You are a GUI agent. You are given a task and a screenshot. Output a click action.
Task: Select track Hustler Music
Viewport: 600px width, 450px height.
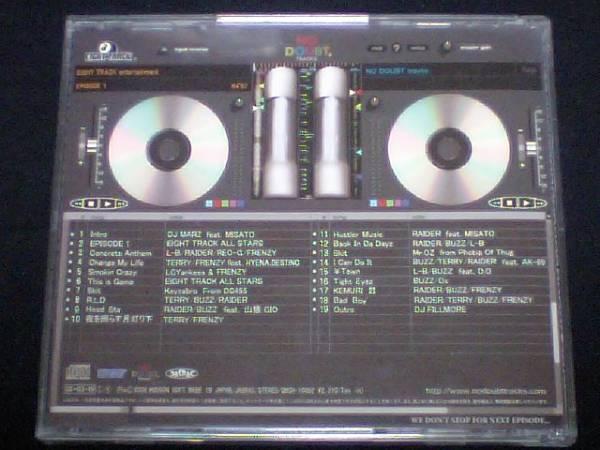(358, 234)
